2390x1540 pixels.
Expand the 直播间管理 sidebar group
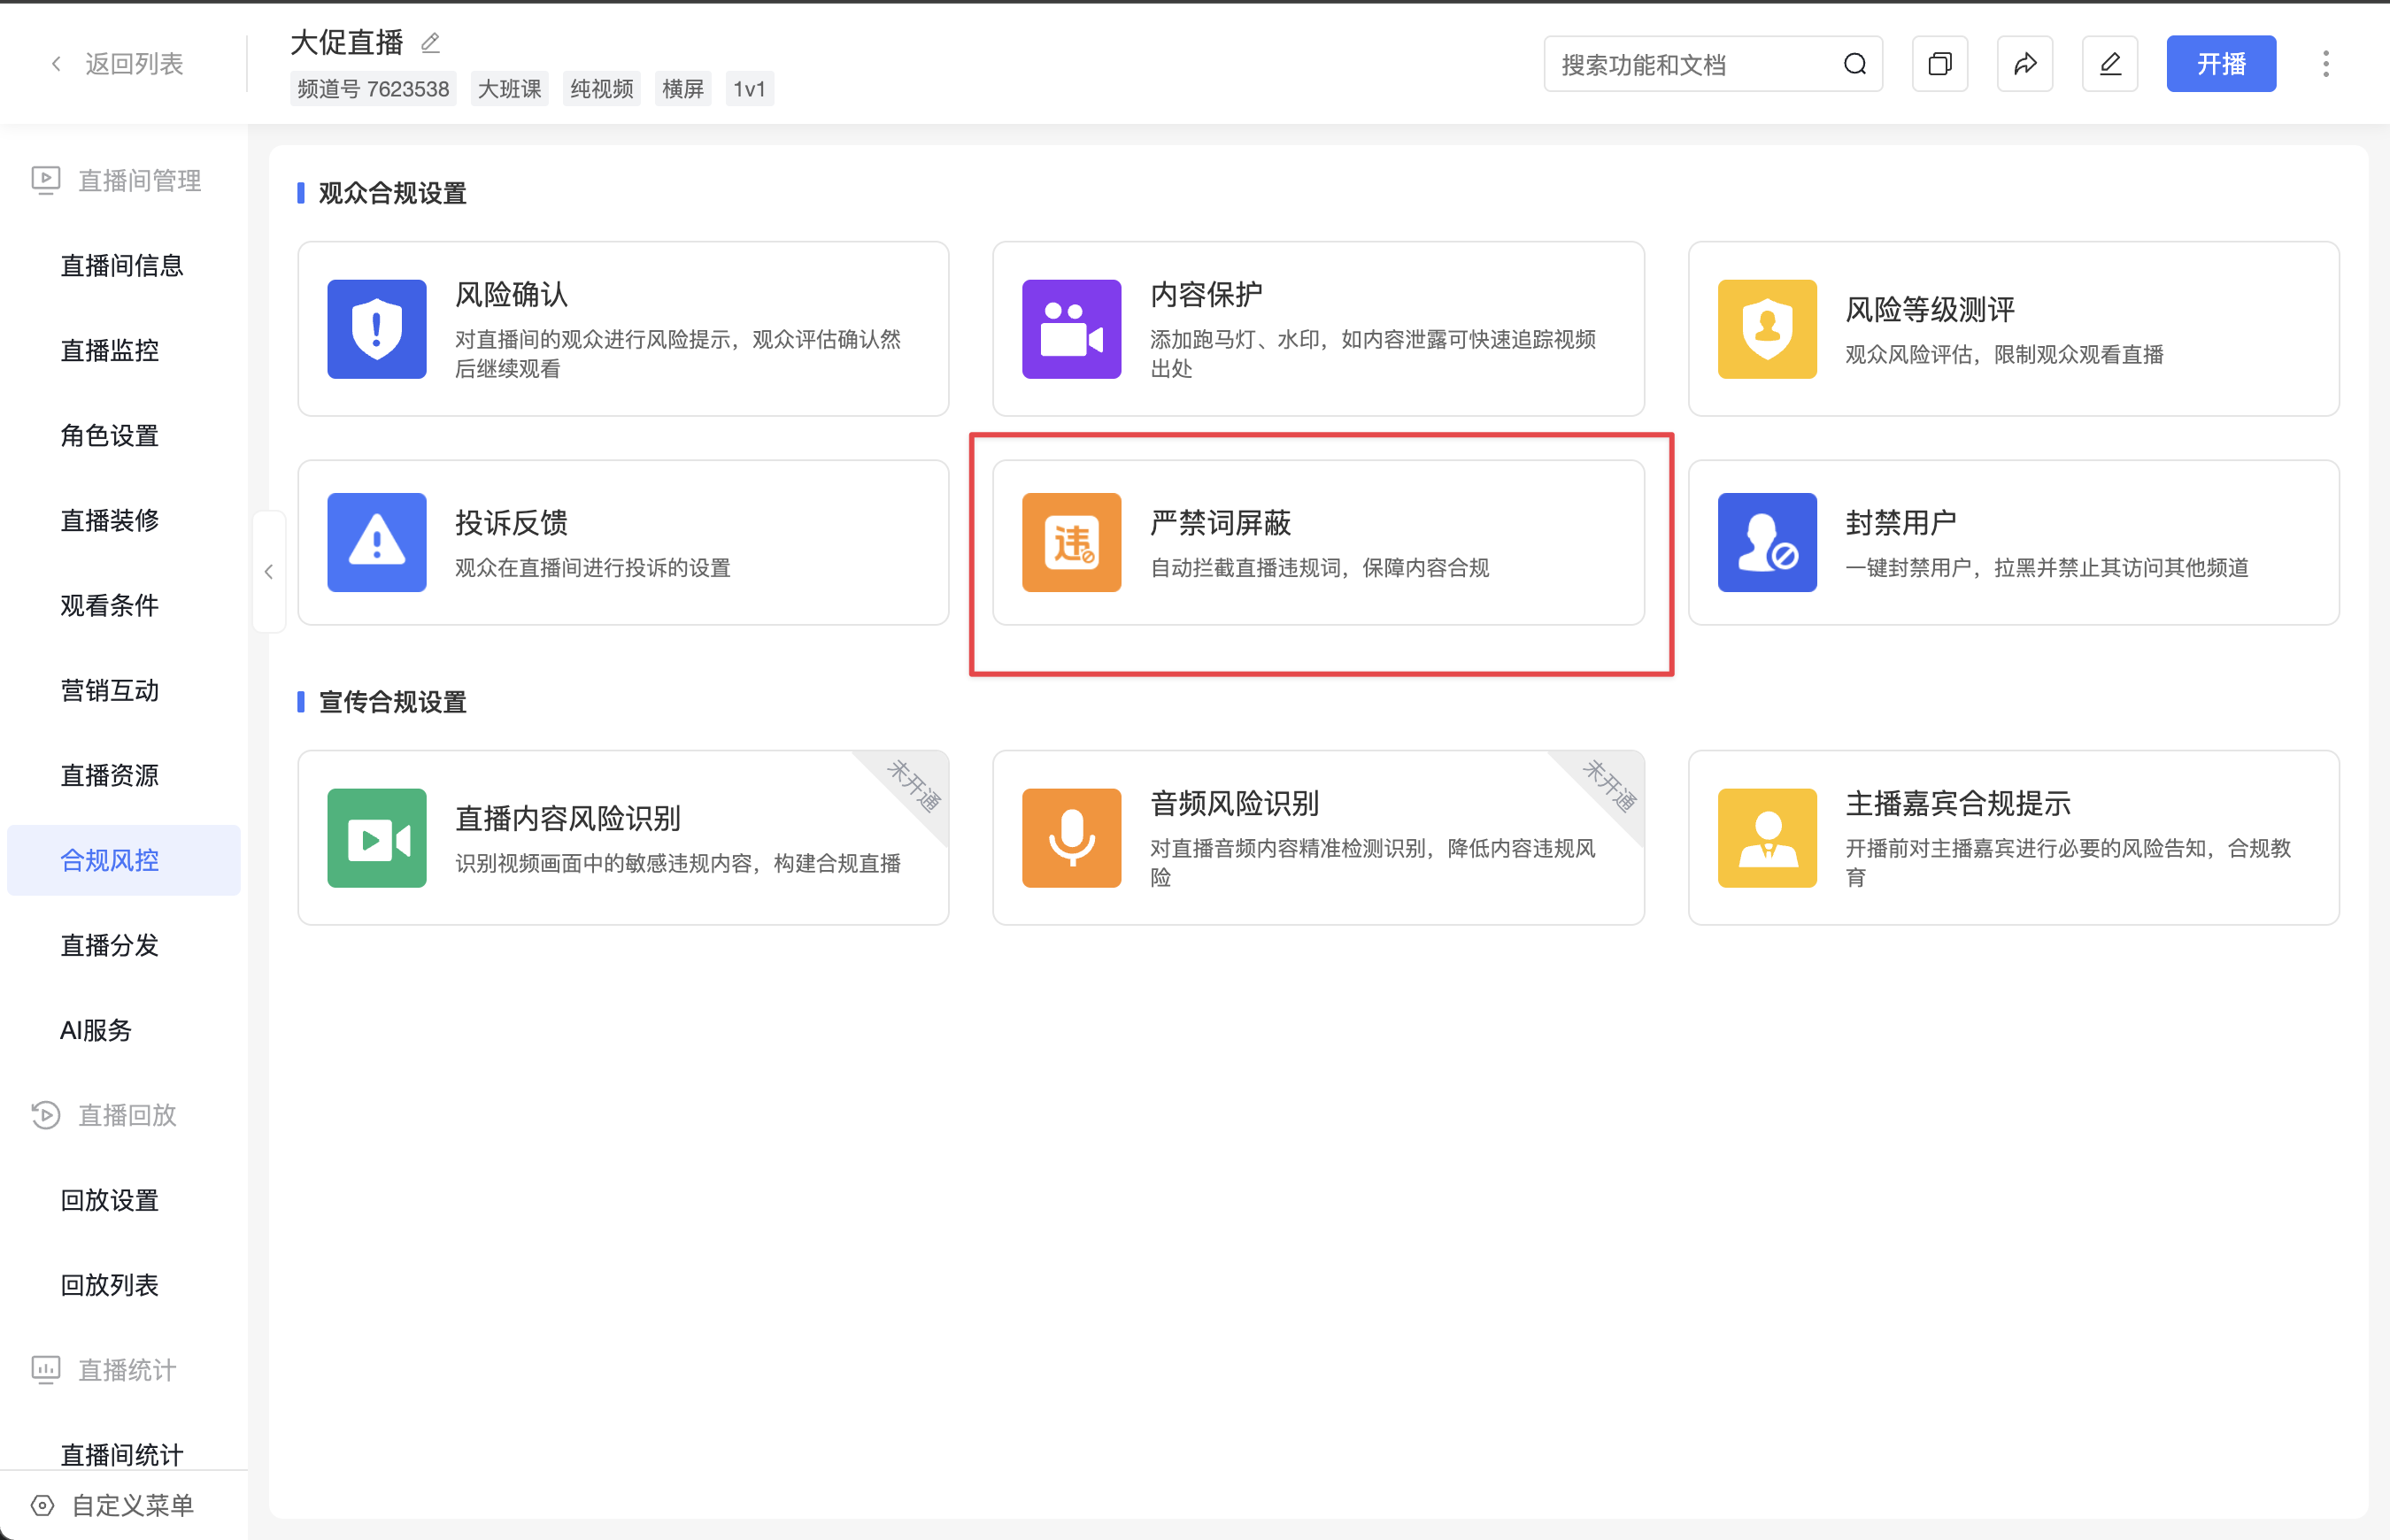pos(117,180)
